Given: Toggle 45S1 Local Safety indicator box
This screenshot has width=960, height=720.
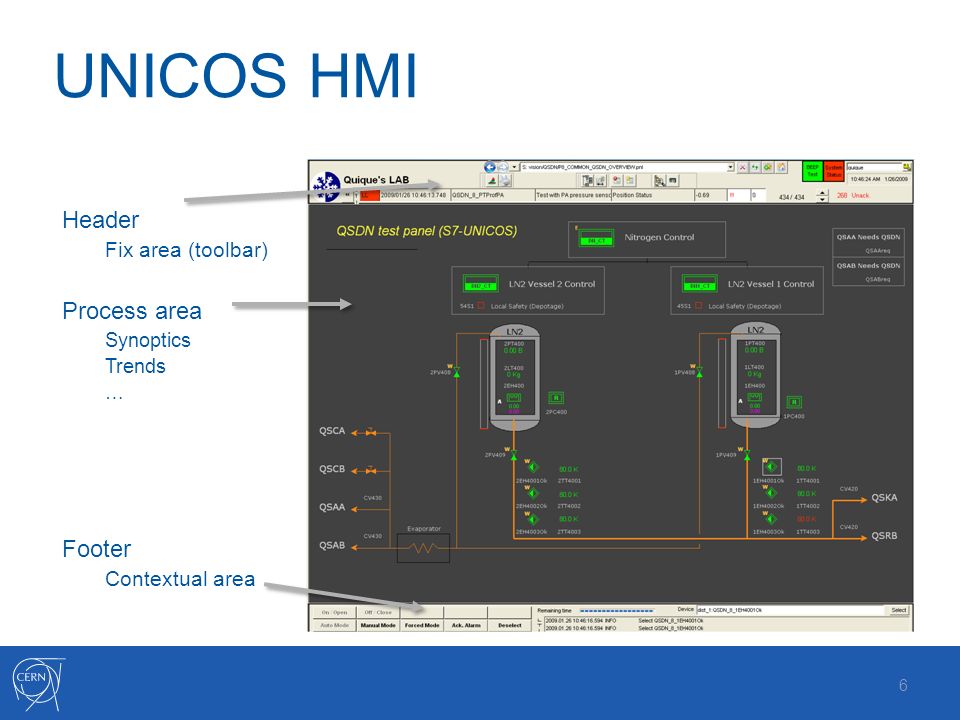Looking at the screenshot, I should pos(699,305).
